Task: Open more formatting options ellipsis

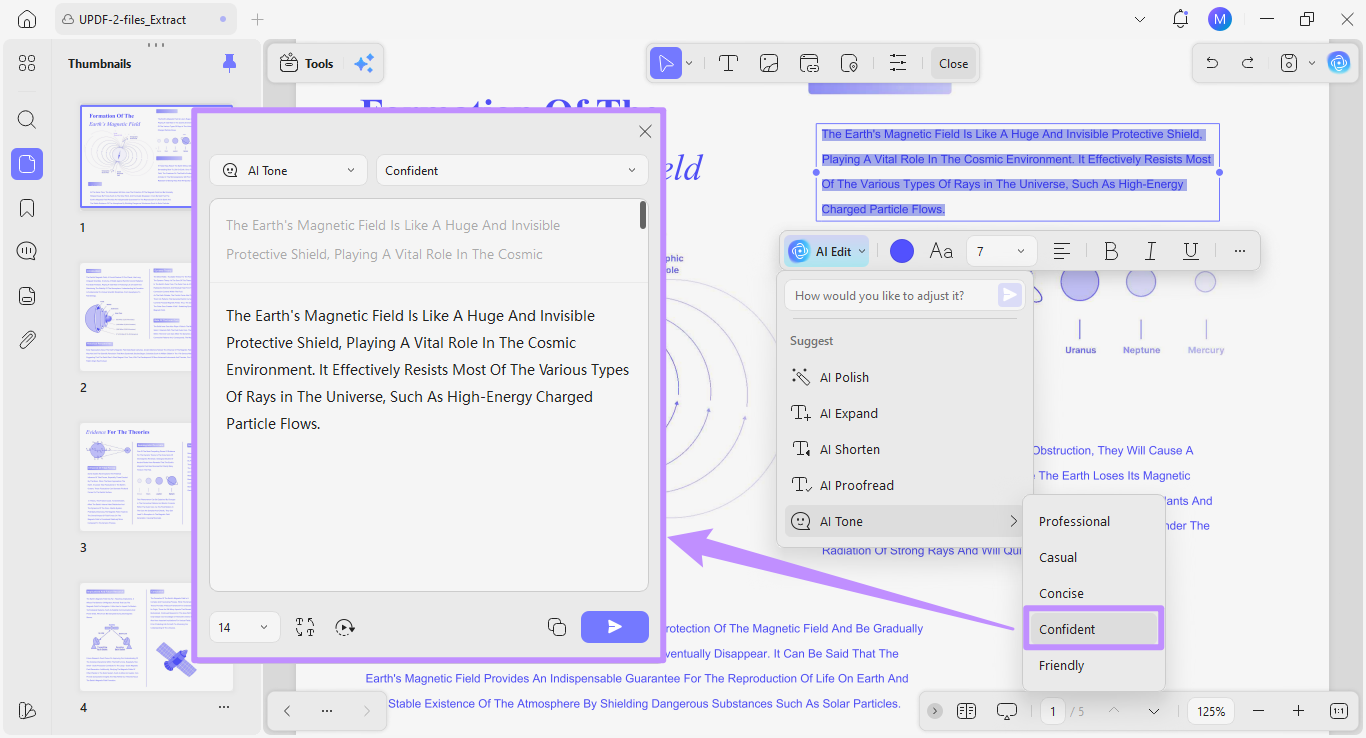Action: 1240,251
